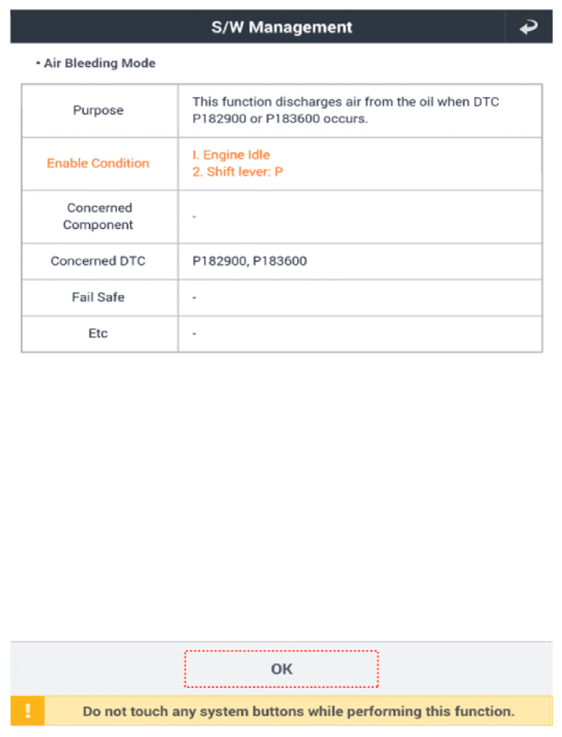Viewport: 562px width, 737px height.
Task: Click the back arrow icon in header
Action: pos(529,27)
